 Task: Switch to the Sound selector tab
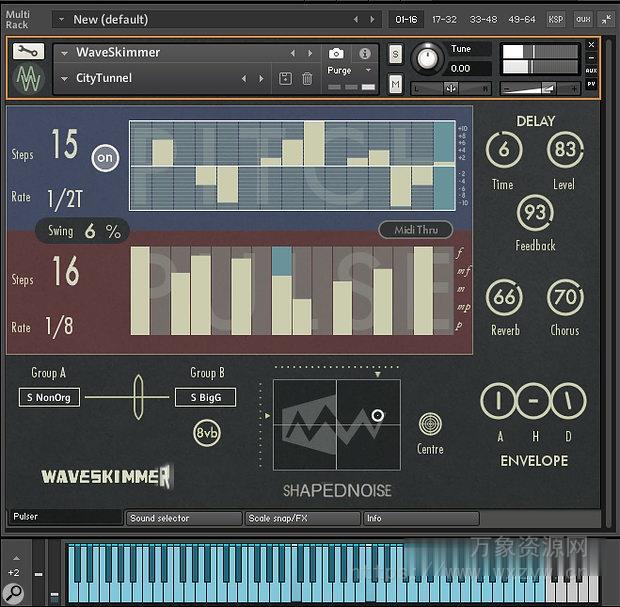click(184, 518)
